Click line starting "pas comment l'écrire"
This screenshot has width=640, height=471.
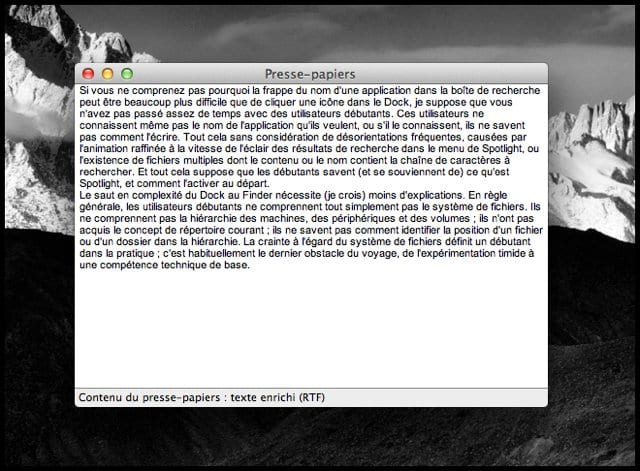pos(303,137)
